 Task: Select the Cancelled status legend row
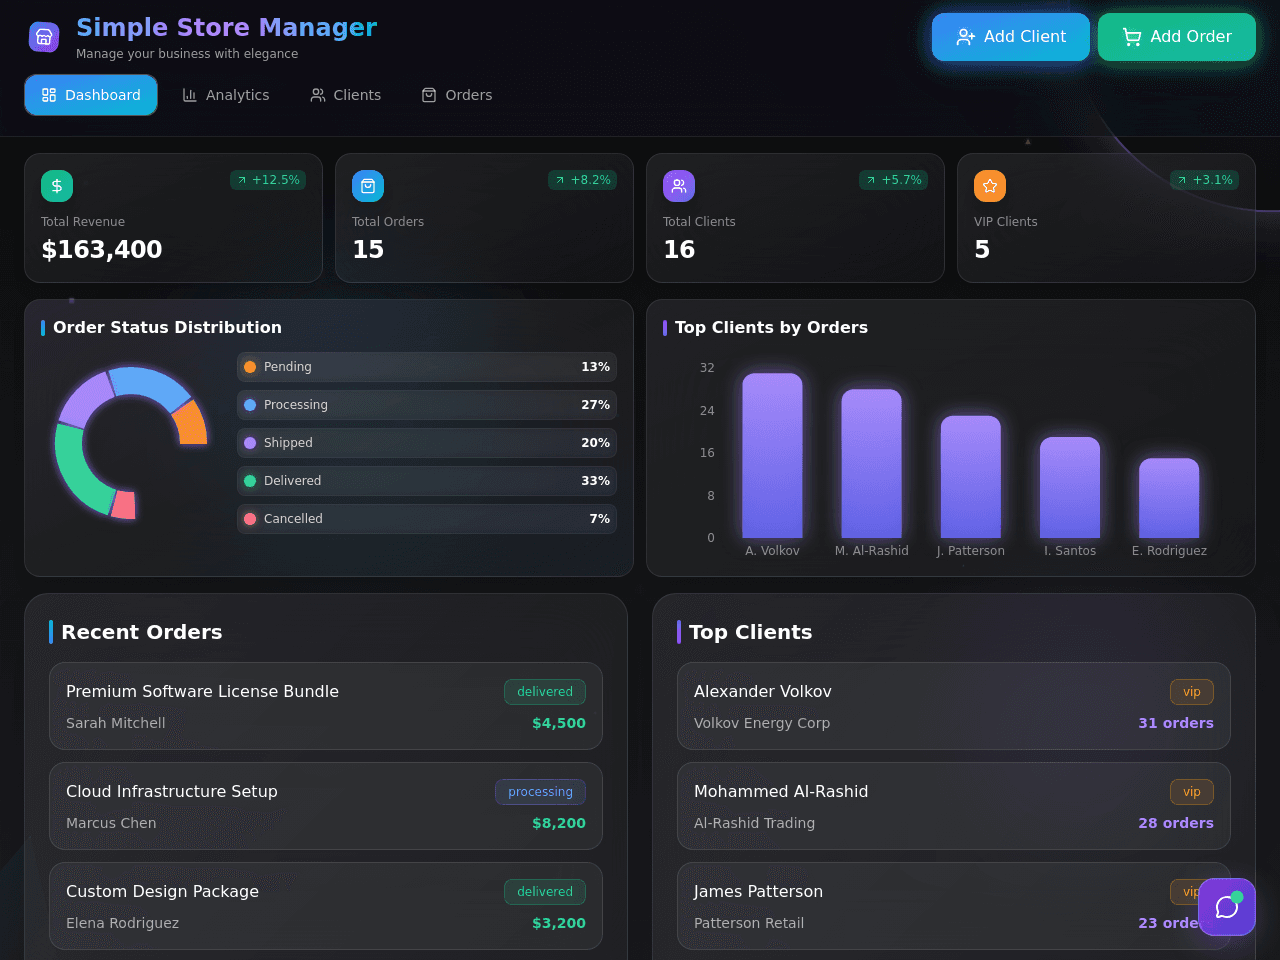pos(427,519)
